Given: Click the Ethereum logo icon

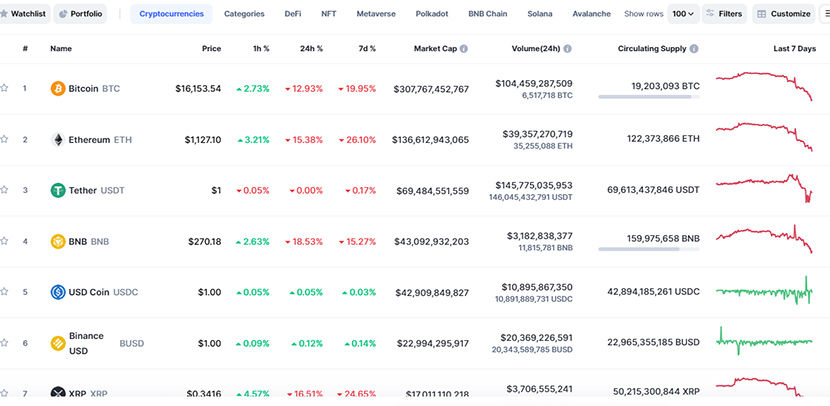Looking at the screenshot, I should point(58,140).
